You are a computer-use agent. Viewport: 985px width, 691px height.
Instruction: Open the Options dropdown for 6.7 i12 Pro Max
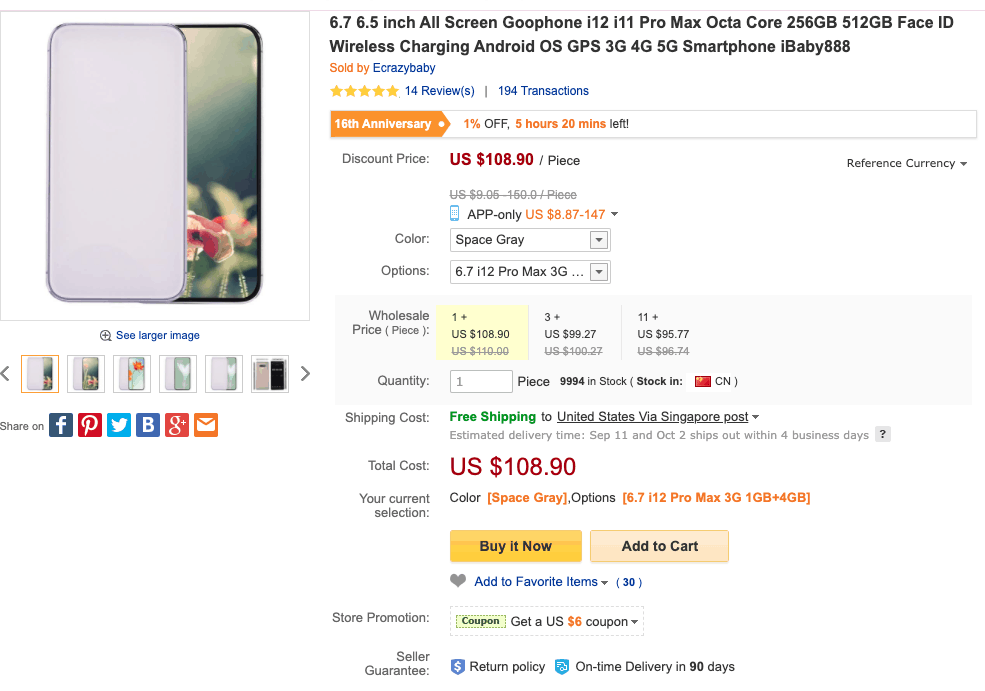coord(530,272)
